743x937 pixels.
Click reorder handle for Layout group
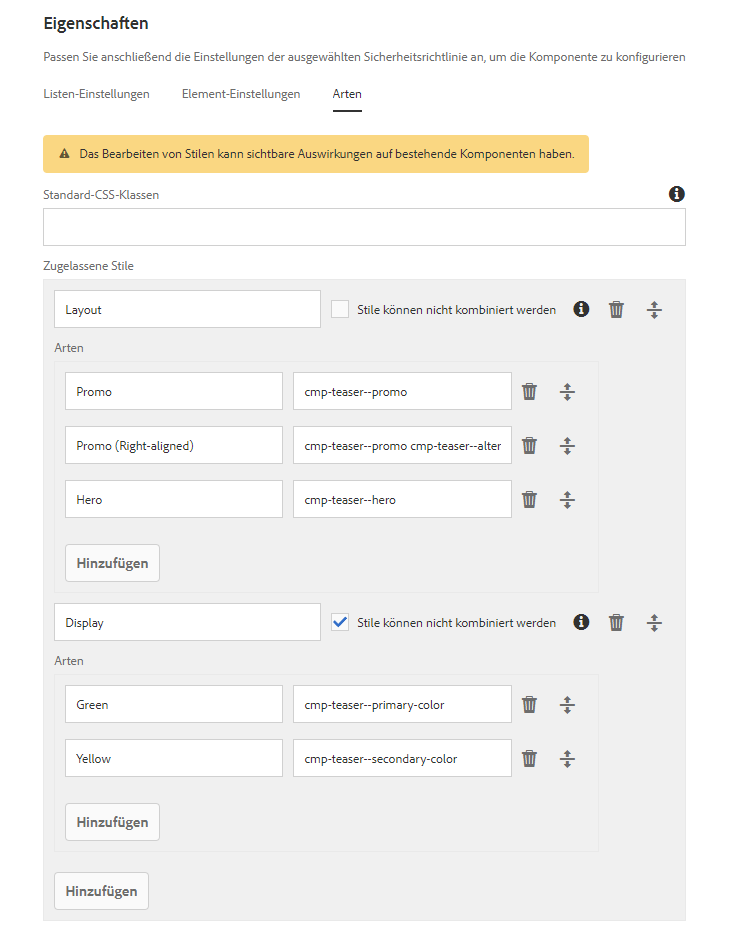[x=654, y=310]
